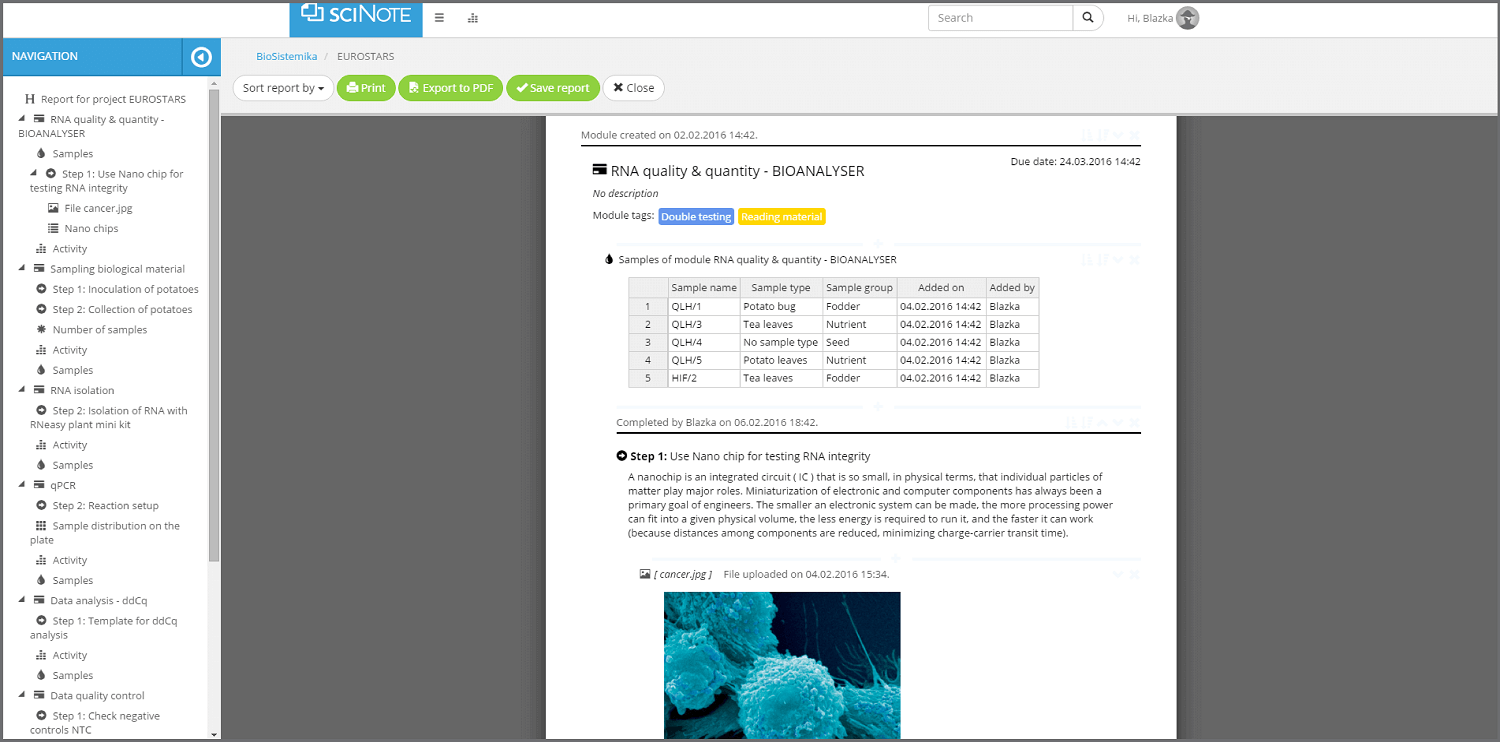Select the Nano chips table icon in the sidebar
Viewport: 1500px width, 742px height.
[53, 228]
